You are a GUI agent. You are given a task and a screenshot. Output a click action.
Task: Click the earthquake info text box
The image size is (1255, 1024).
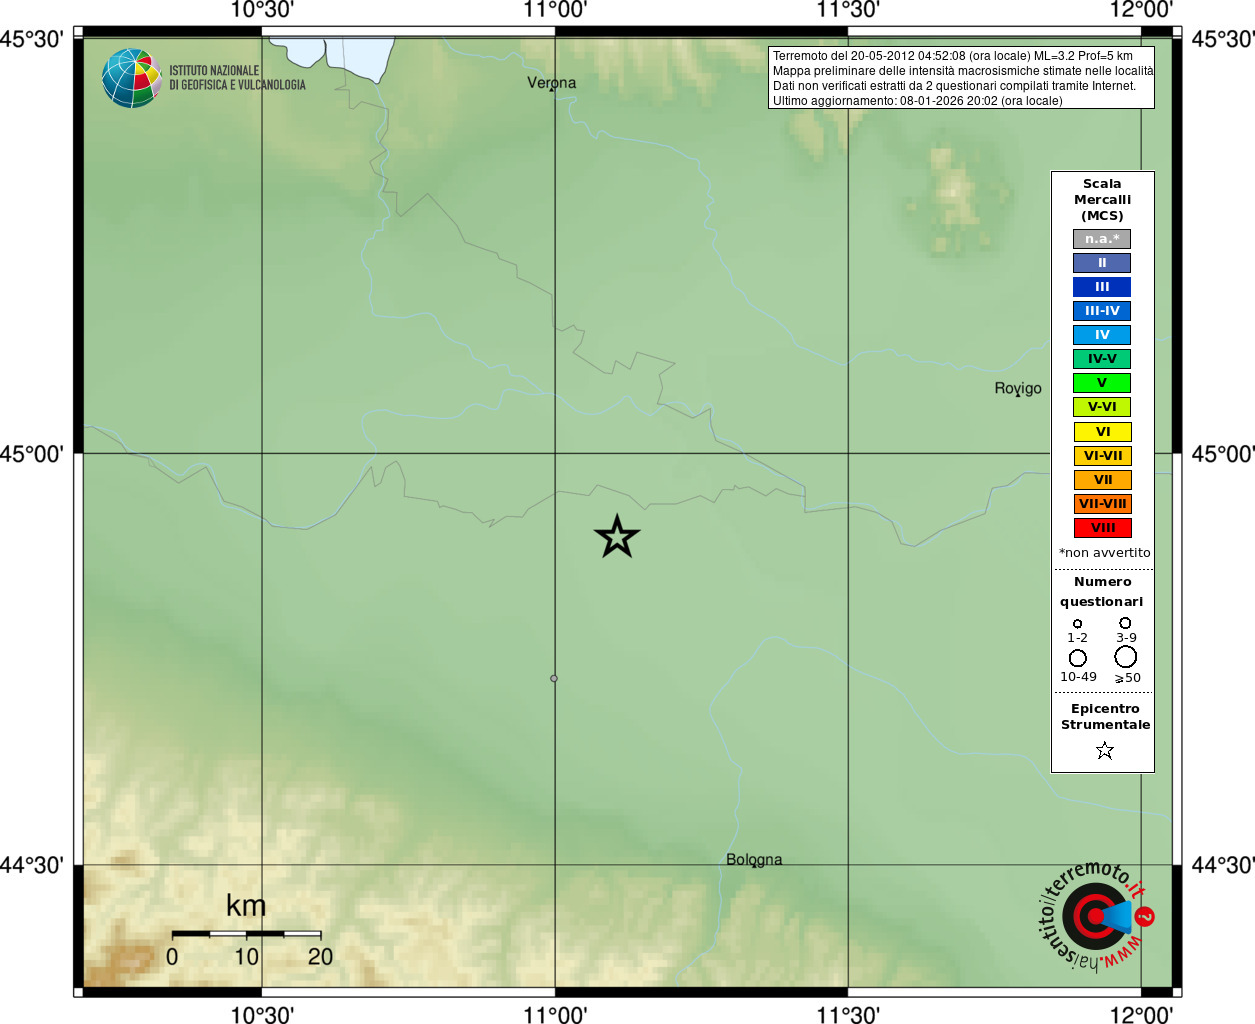(961, 78)
